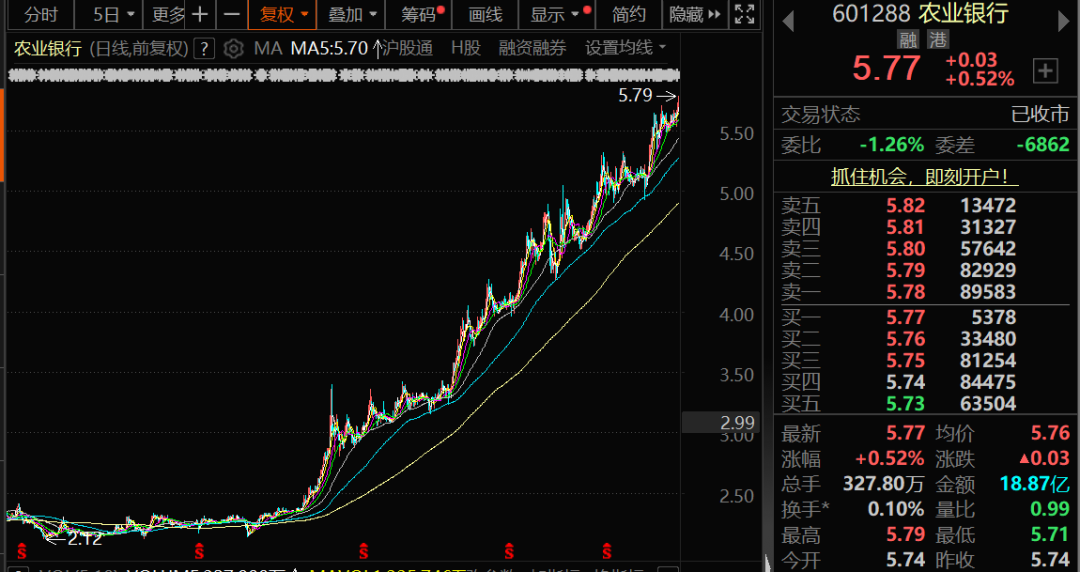The height and width of the screenshot is (572, 1080).
Task: Select 买四 bid price 5.74
Action: click(x=905, y=382)
